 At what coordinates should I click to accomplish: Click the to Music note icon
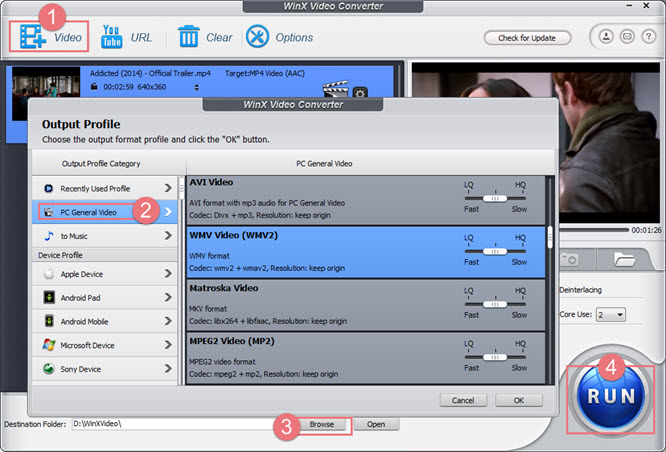coord(48,236)
